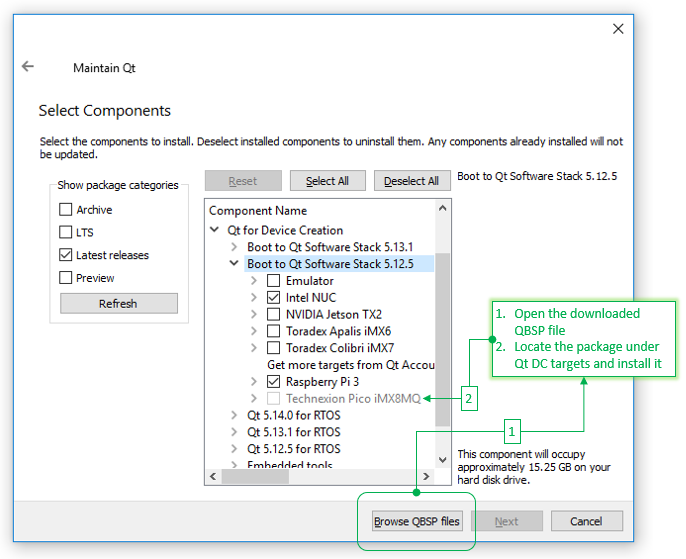Viewport: 686px width, 559px height.
Task: Check the LTS package category
Action: pyautogui.click(x=66, y=233)
